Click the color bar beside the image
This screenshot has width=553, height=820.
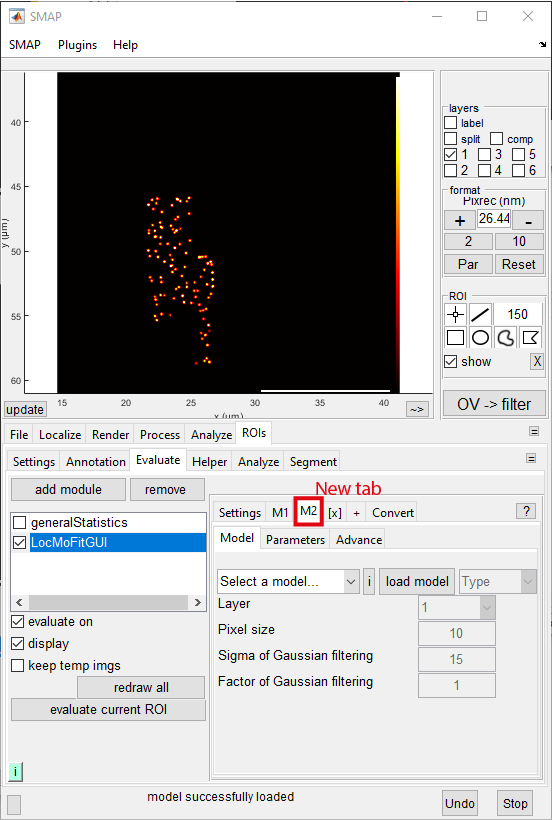pyautogui.click(x=398, y=233)
